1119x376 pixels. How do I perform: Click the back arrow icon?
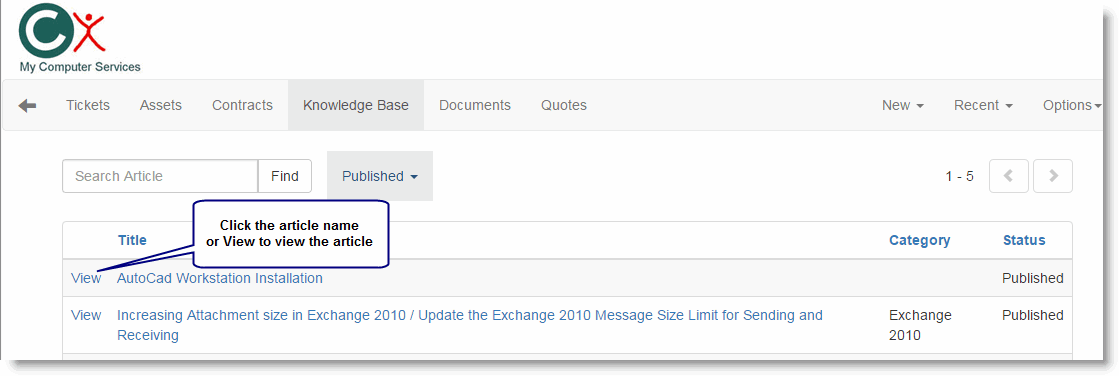27,106
